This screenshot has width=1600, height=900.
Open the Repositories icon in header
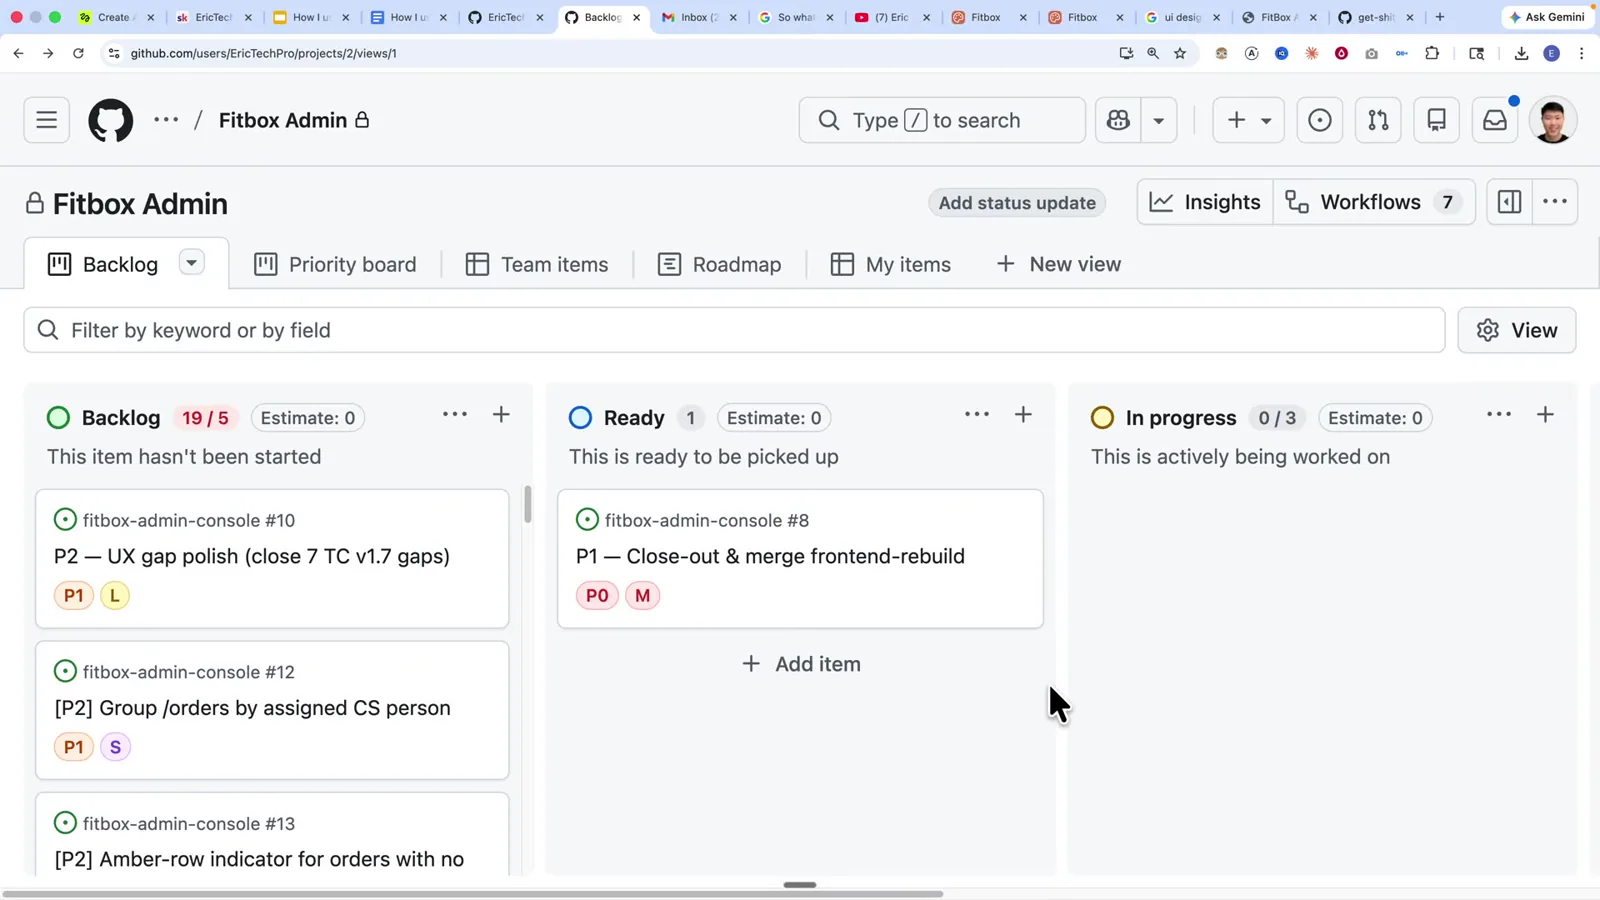coord(1436,120)
